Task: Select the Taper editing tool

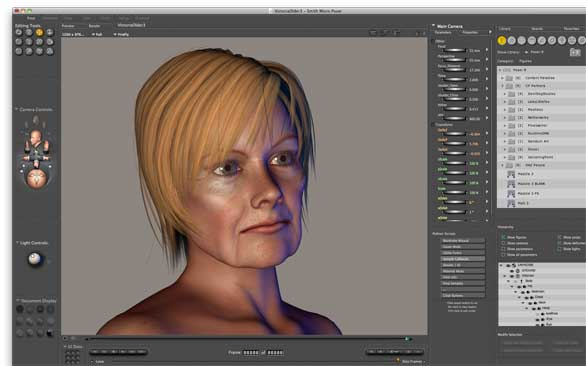Action: point(29,42)
